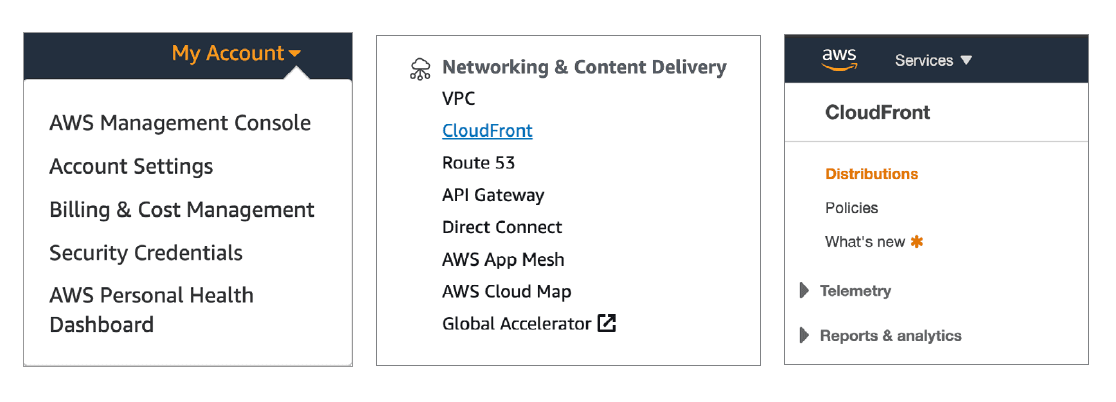
Task: Open Security Credentials menu entry
Action: [146, 253]
